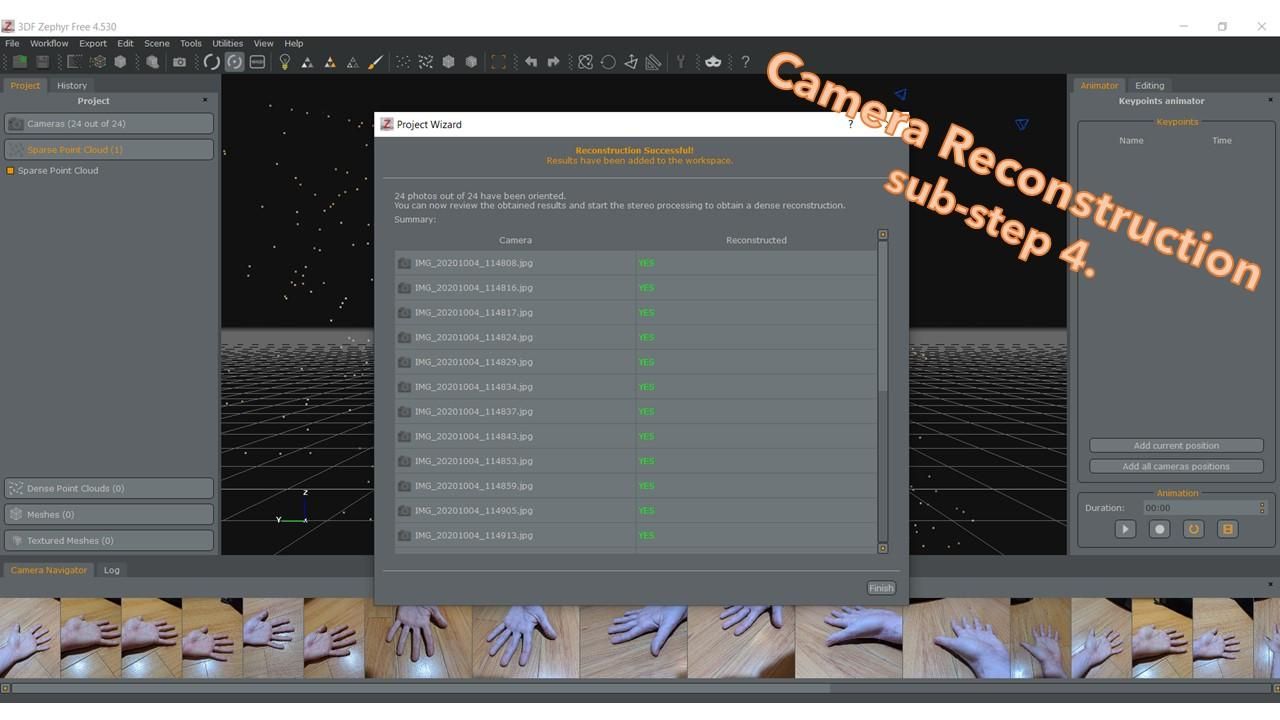Click the Add all cameras positions button
The image size is (1280, 720).
(x=1176, y=465)
